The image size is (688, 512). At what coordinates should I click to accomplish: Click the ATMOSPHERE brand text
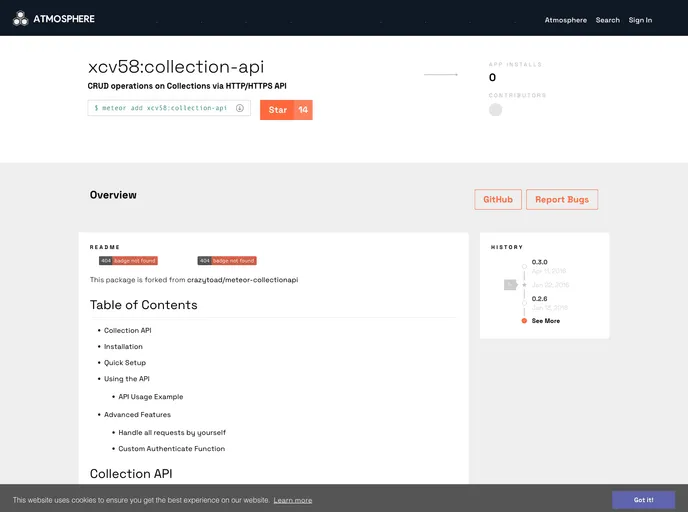64,19
